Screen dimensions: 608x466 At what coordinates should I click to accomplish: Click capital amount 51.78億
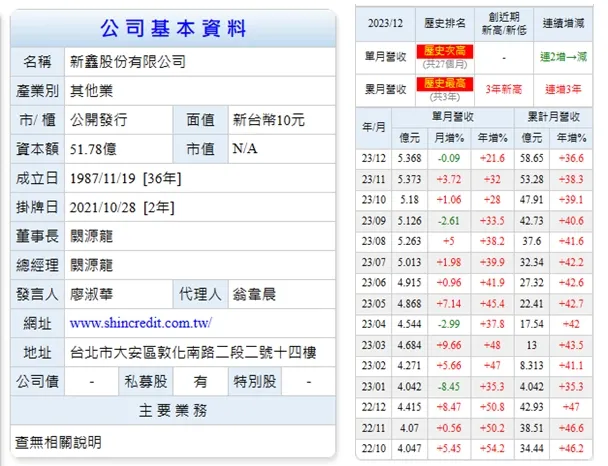(93, 149)
